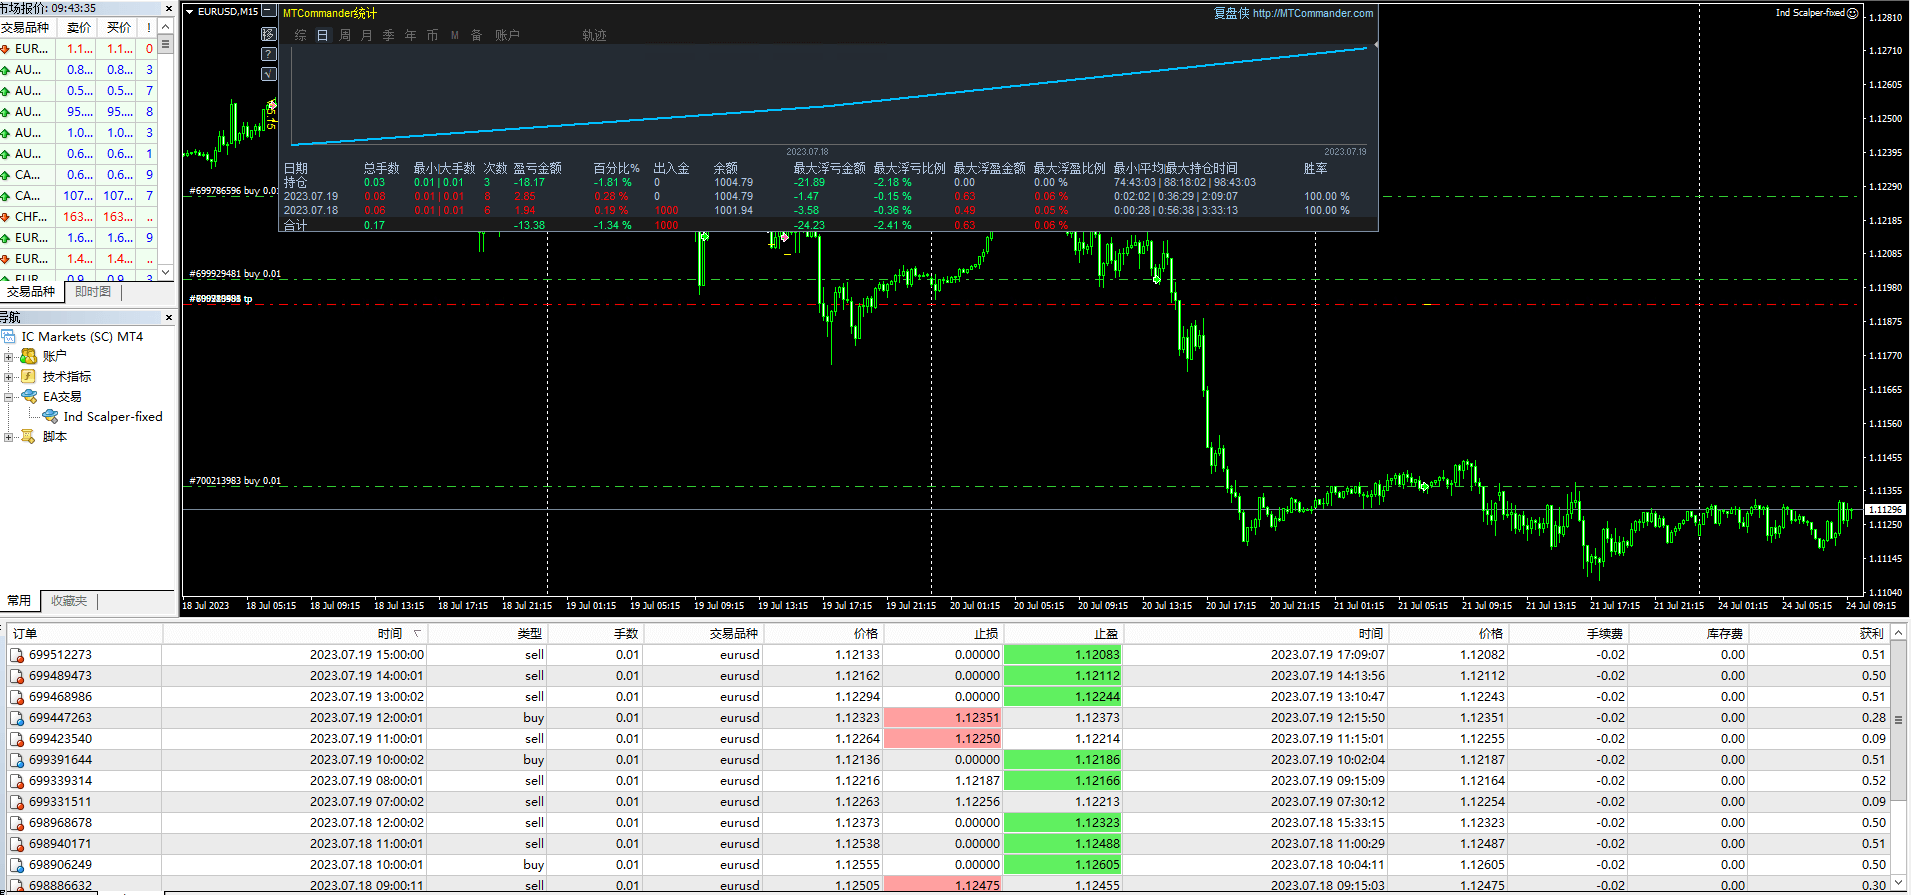The image size is (1911, 895).
Task: Click the smiley face icon next to Ind Scalper-fixed
Action: (1852, 13)
